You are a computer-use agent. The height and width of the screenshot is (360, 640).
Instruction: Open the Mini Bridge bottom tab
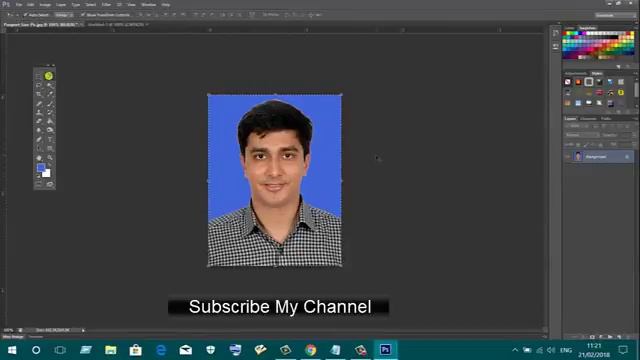click(x=13, y=337)
